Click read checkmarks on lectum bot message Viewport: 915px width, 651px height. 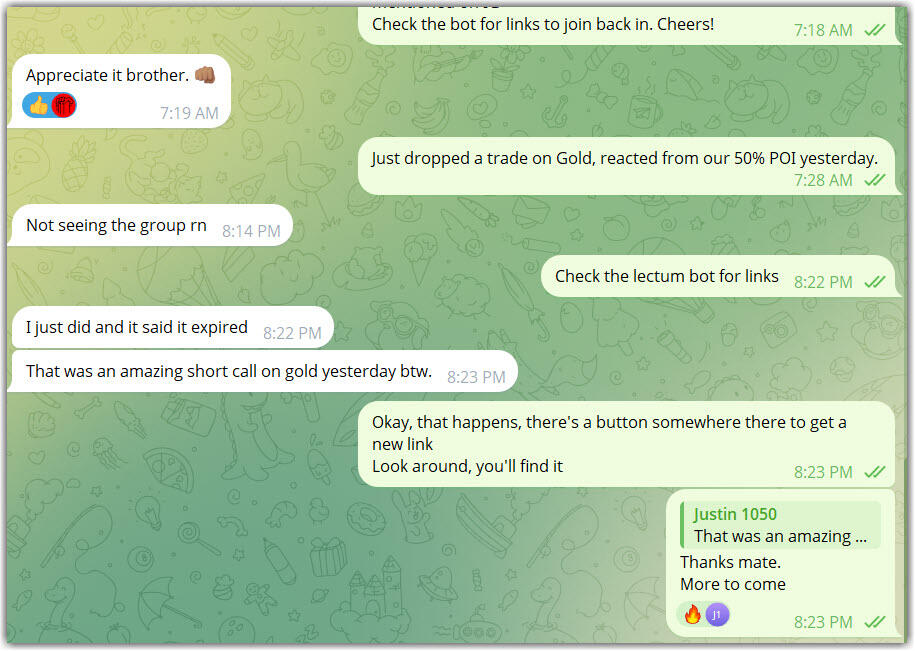[x=875, y=282]
